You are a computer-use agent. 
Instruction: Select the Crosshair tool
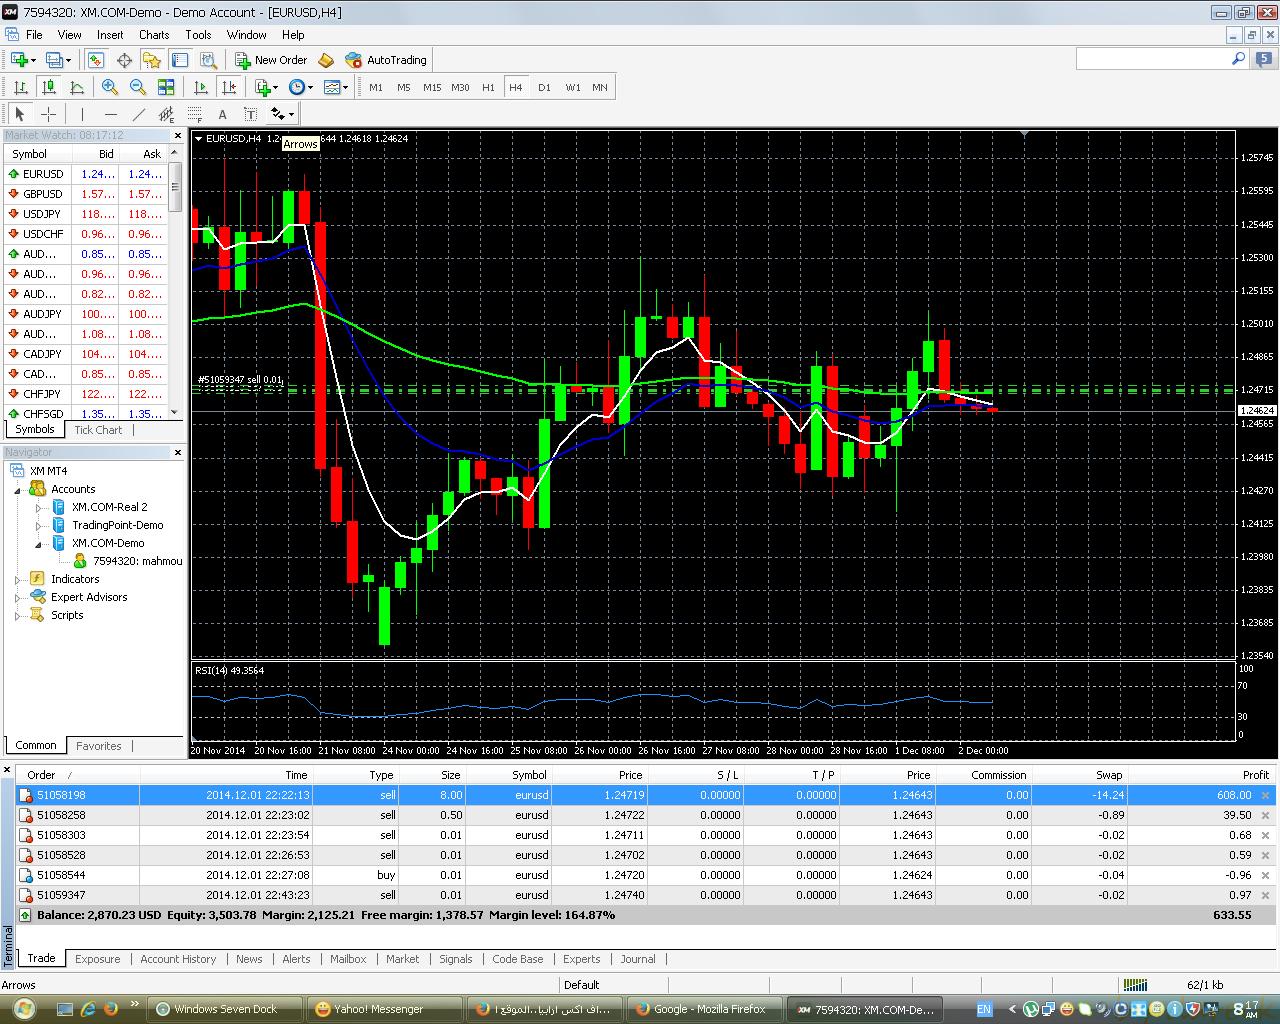(48, 114)
